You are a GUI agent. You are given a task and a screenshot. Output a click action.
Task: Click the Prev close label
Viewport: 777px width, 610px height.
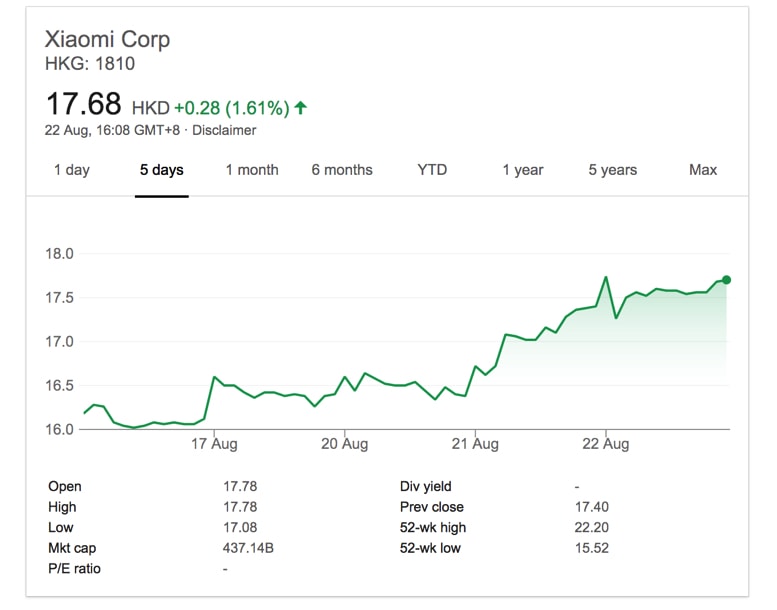[432, 507]
